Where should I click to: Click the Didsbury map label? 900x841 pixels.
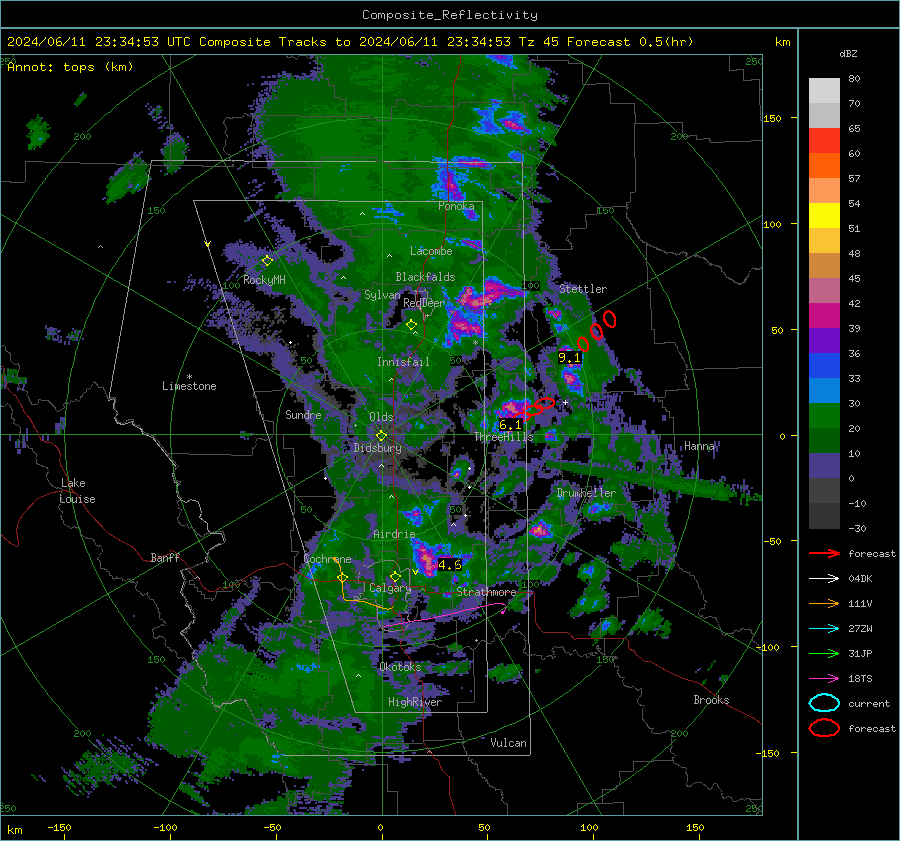click(378, 448)
